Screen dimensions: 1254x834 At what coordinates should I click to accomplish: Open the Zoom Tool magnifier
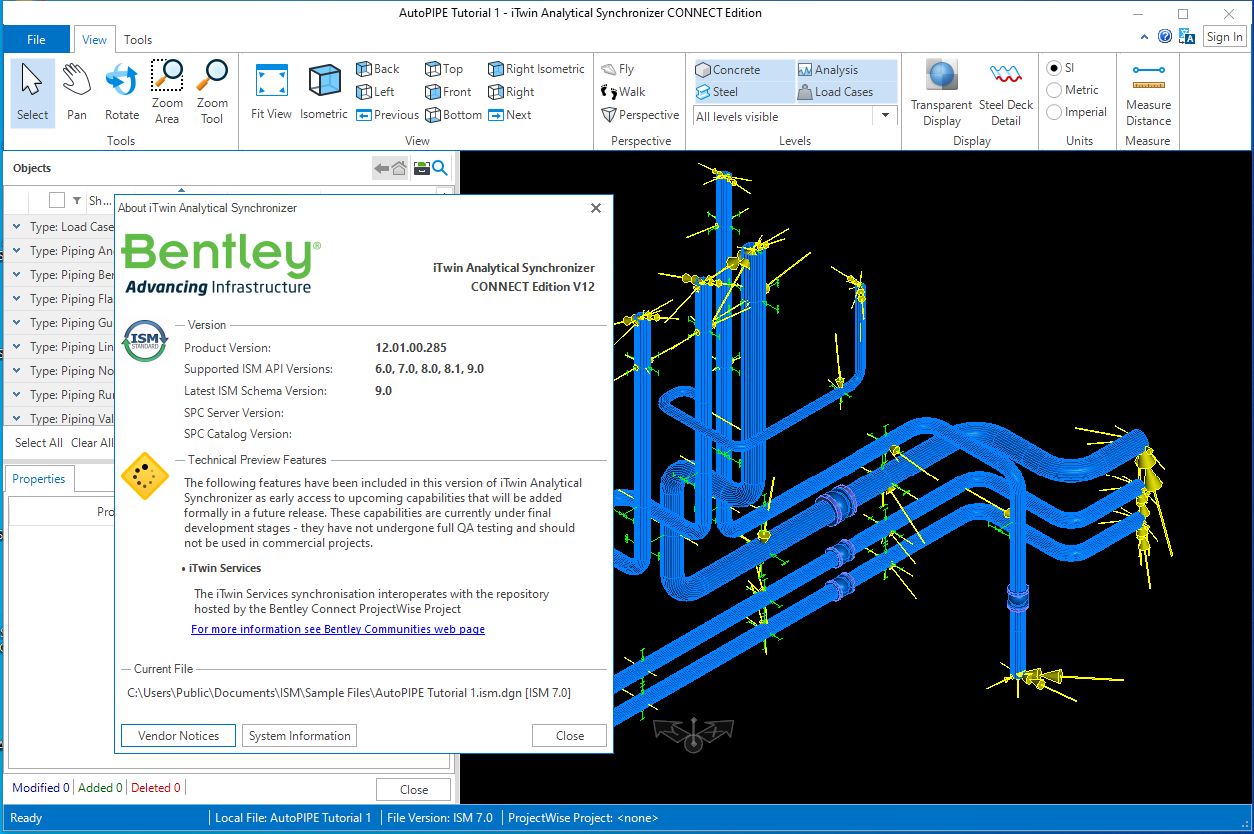[212, 92]
